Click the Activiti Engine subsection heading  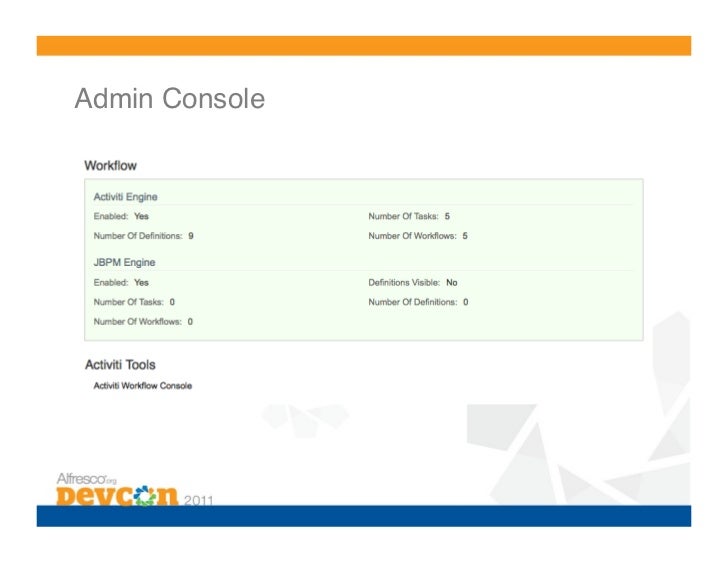coord(125,197)
